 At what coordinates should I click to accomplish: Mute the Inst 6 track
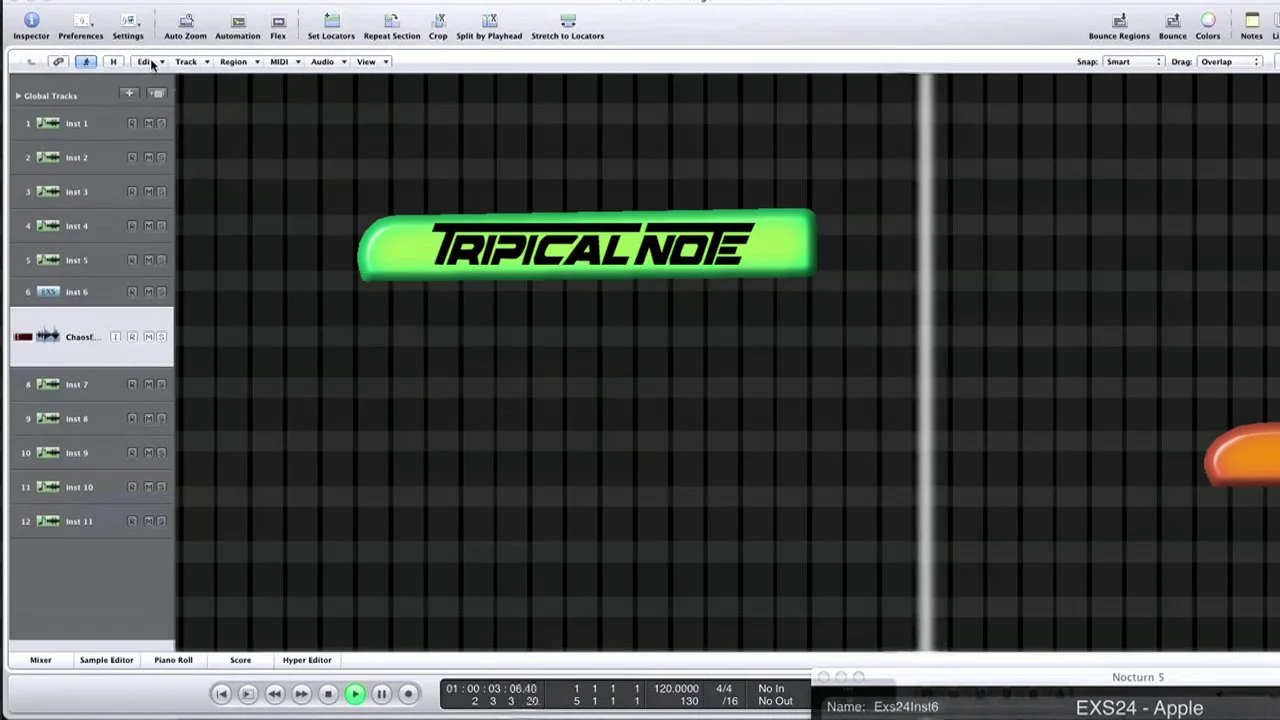click(148, 292)
